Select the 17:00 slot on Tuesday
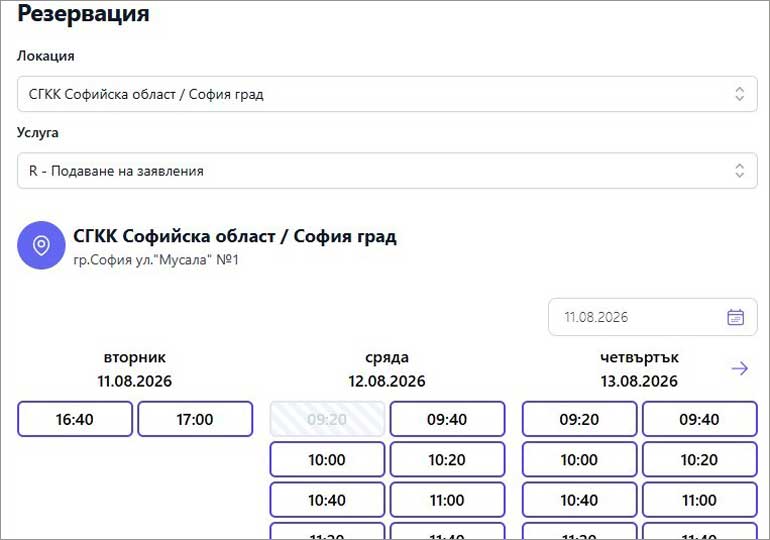 (195, 419)
